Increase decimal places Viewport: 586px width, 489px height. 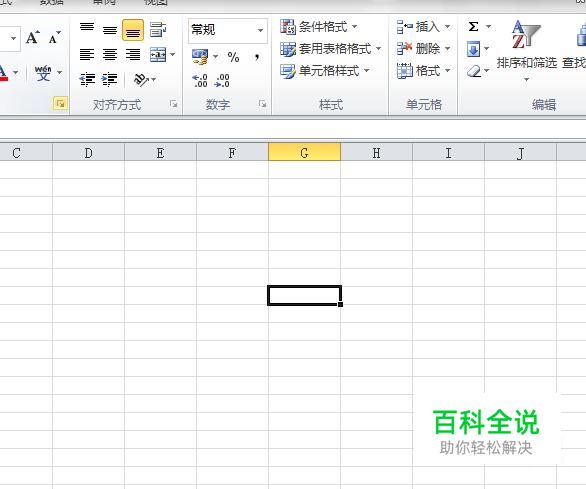pos(200,80)
